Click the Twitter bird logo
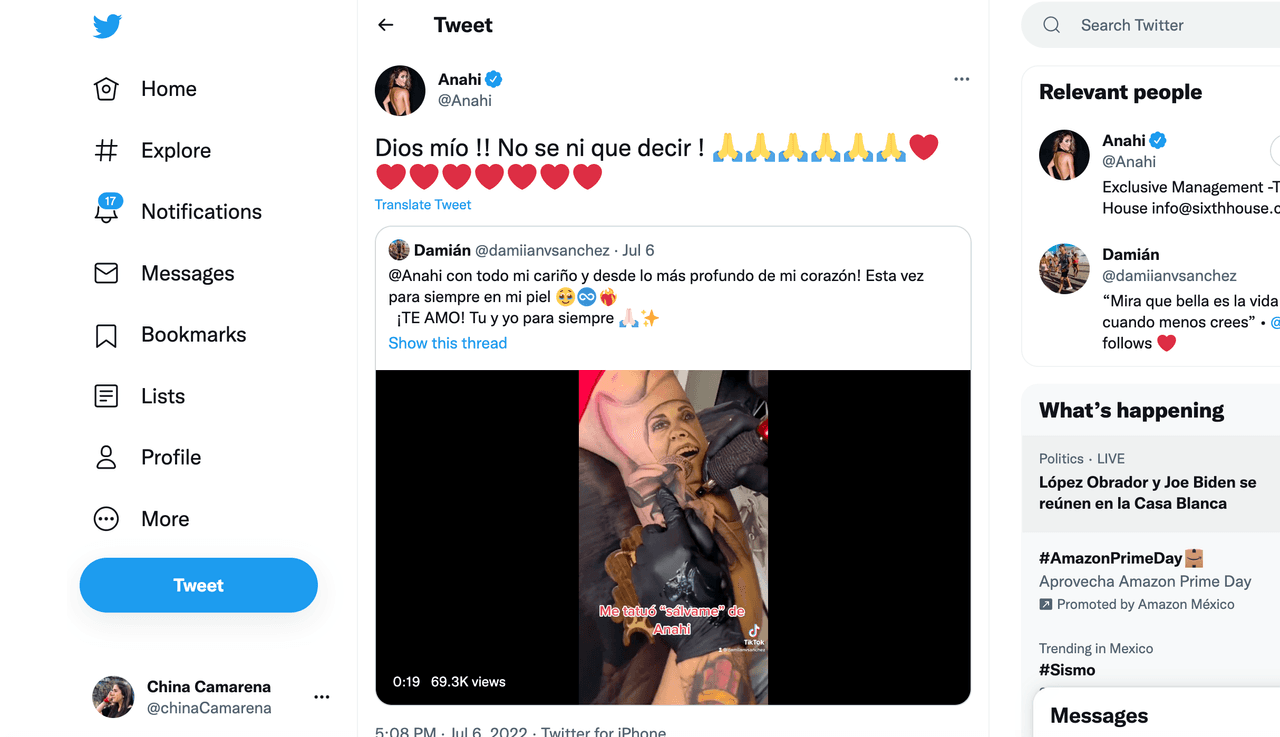Screen dimensions: 1280x737 [107, 26]
